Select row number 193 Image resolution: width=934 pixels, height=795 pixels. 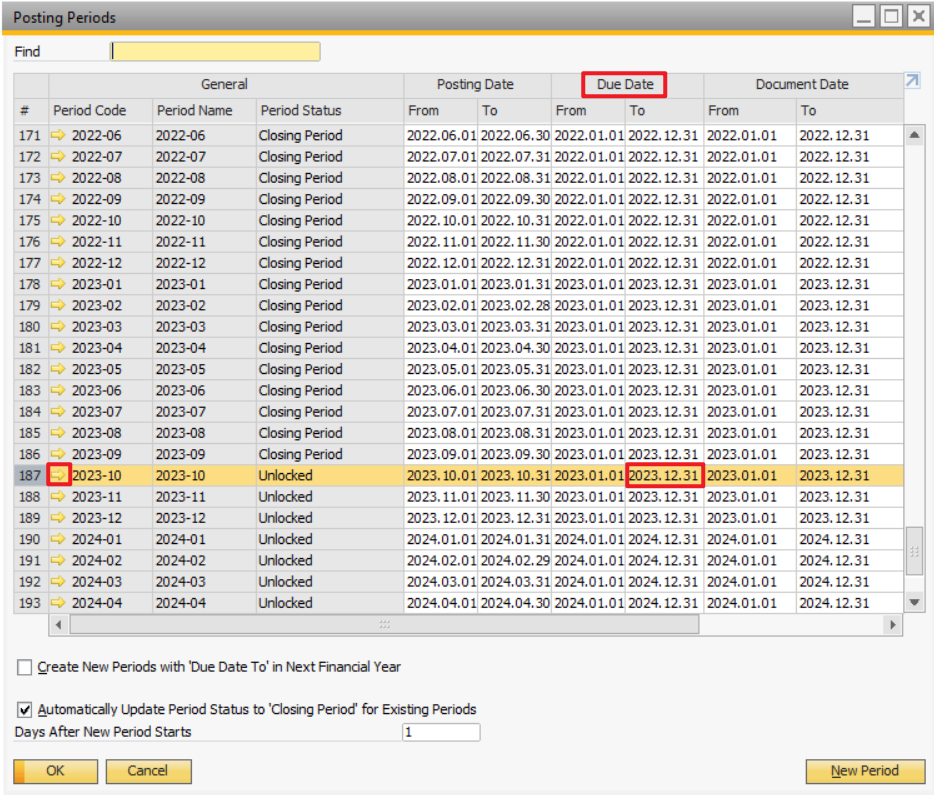pos(30,603)
